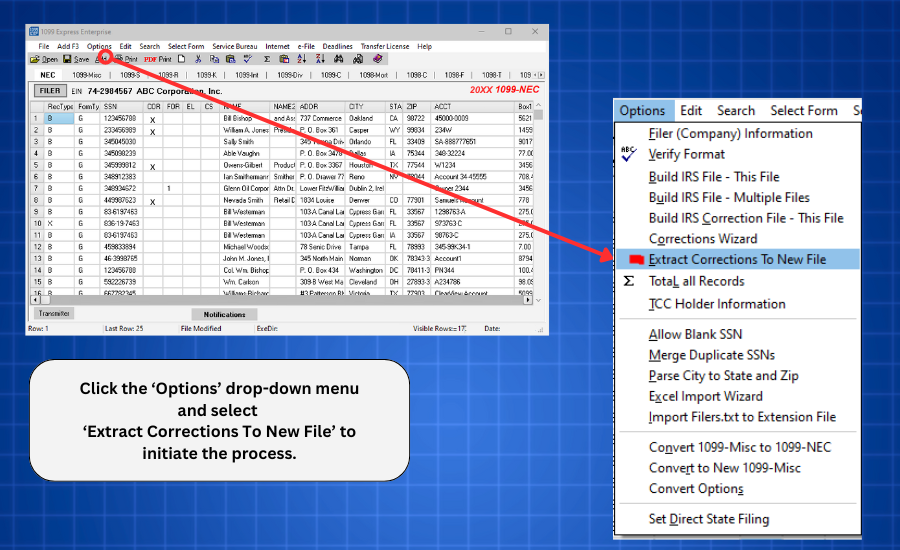Toggle the COR cell for Nevada Smith row
Viewport: 900px width, 550px height.
pyautogui.click(x=153, y=200)
